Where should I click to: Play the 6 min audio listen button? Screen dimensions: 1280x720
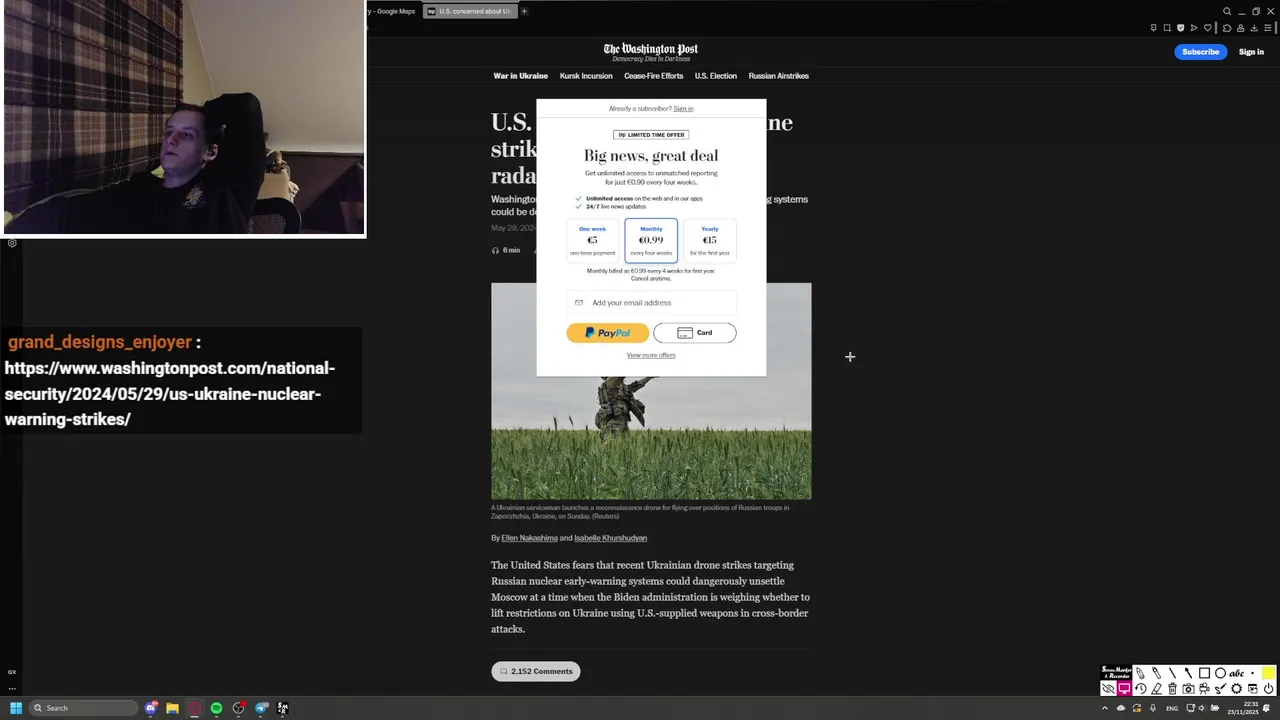coord(506,250)
